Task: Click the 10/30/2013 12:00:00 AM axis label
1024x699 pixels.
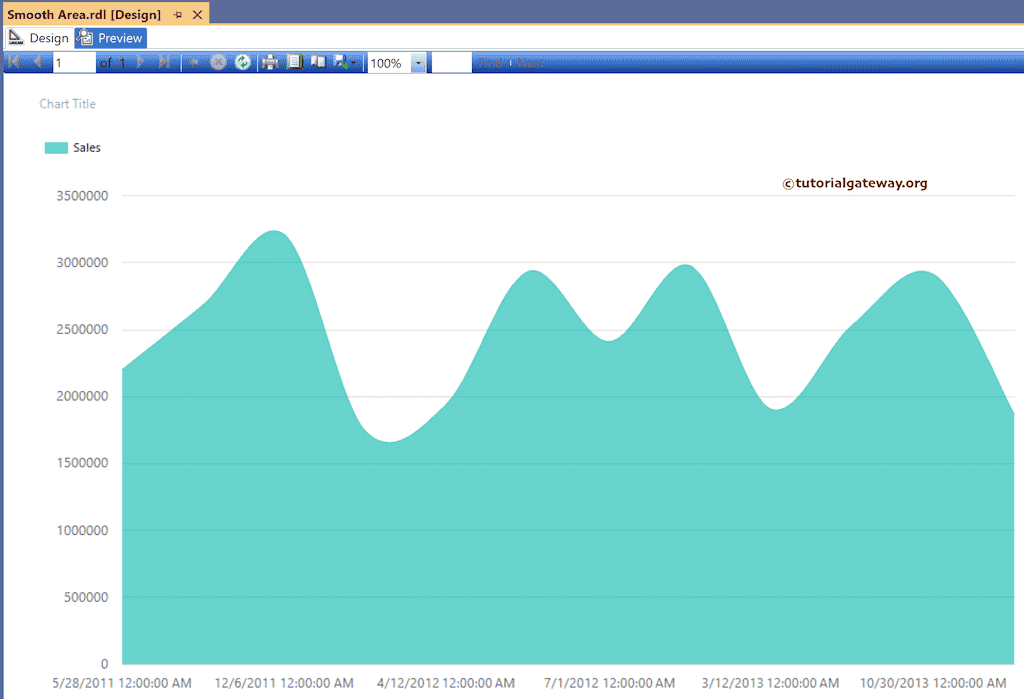Action: [933, 683]
